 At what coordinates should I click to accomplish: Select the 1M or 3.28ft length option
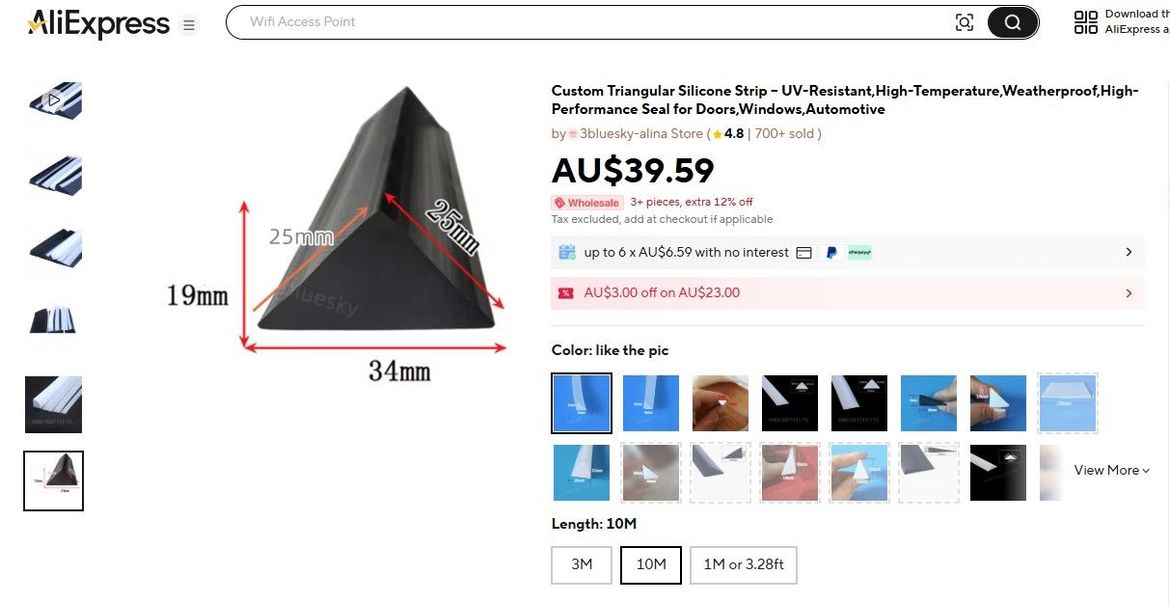[743, 565]
